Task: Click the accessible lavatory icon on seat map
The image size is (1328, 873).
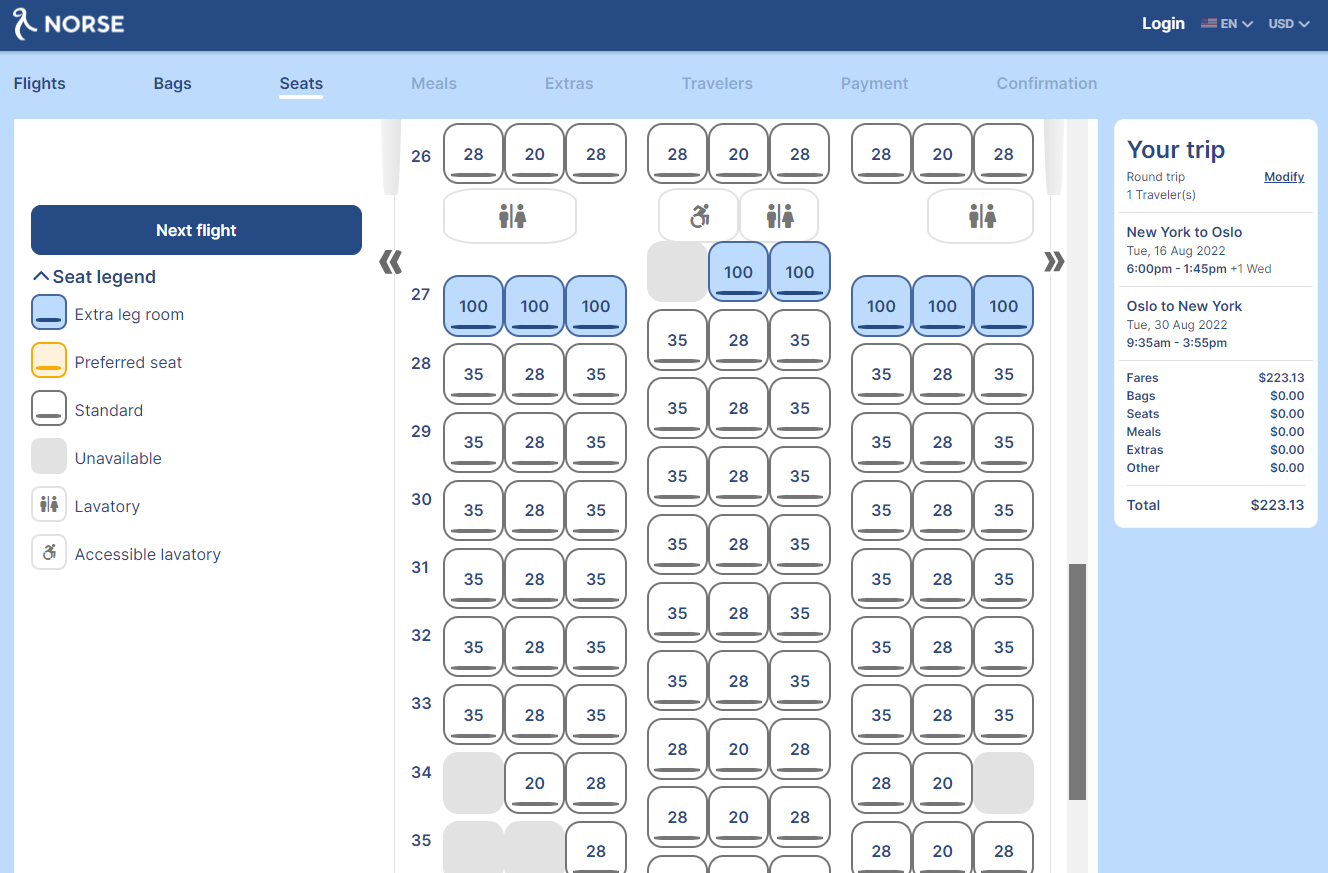Action: pyautogui.click(x=698, y=216)
